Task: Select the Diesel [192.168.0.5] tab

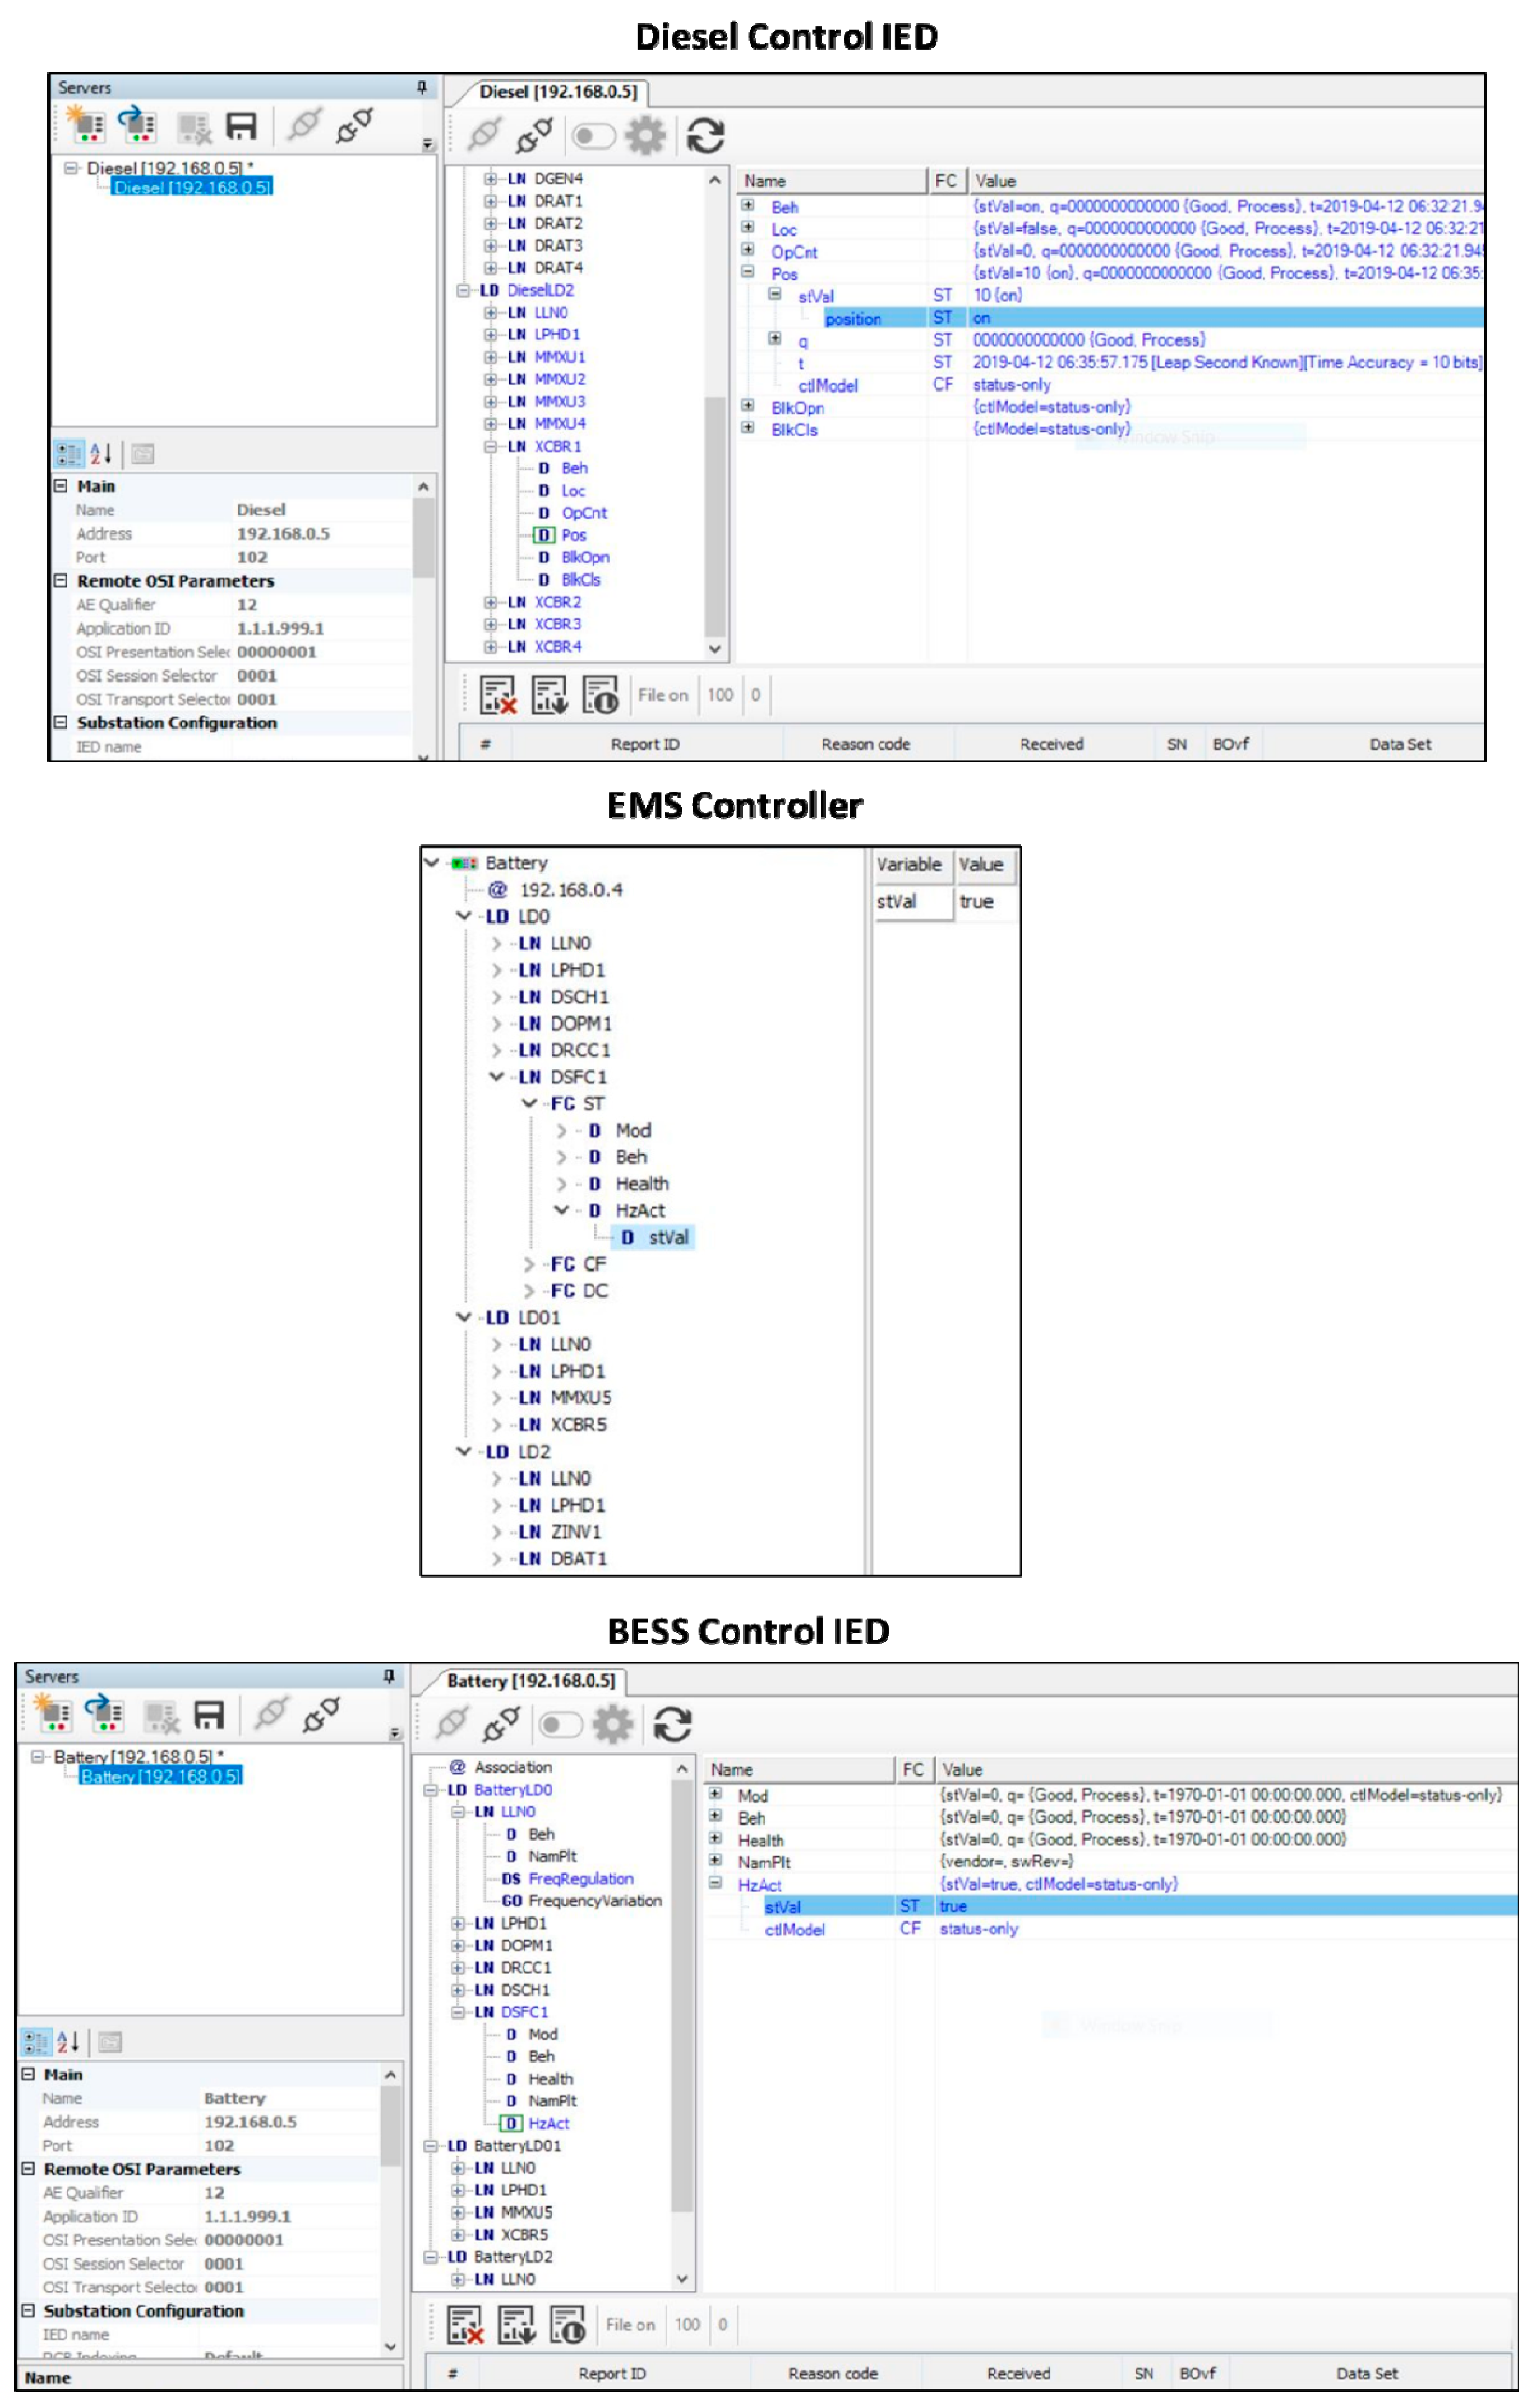Action: click(x=557, y=92)
